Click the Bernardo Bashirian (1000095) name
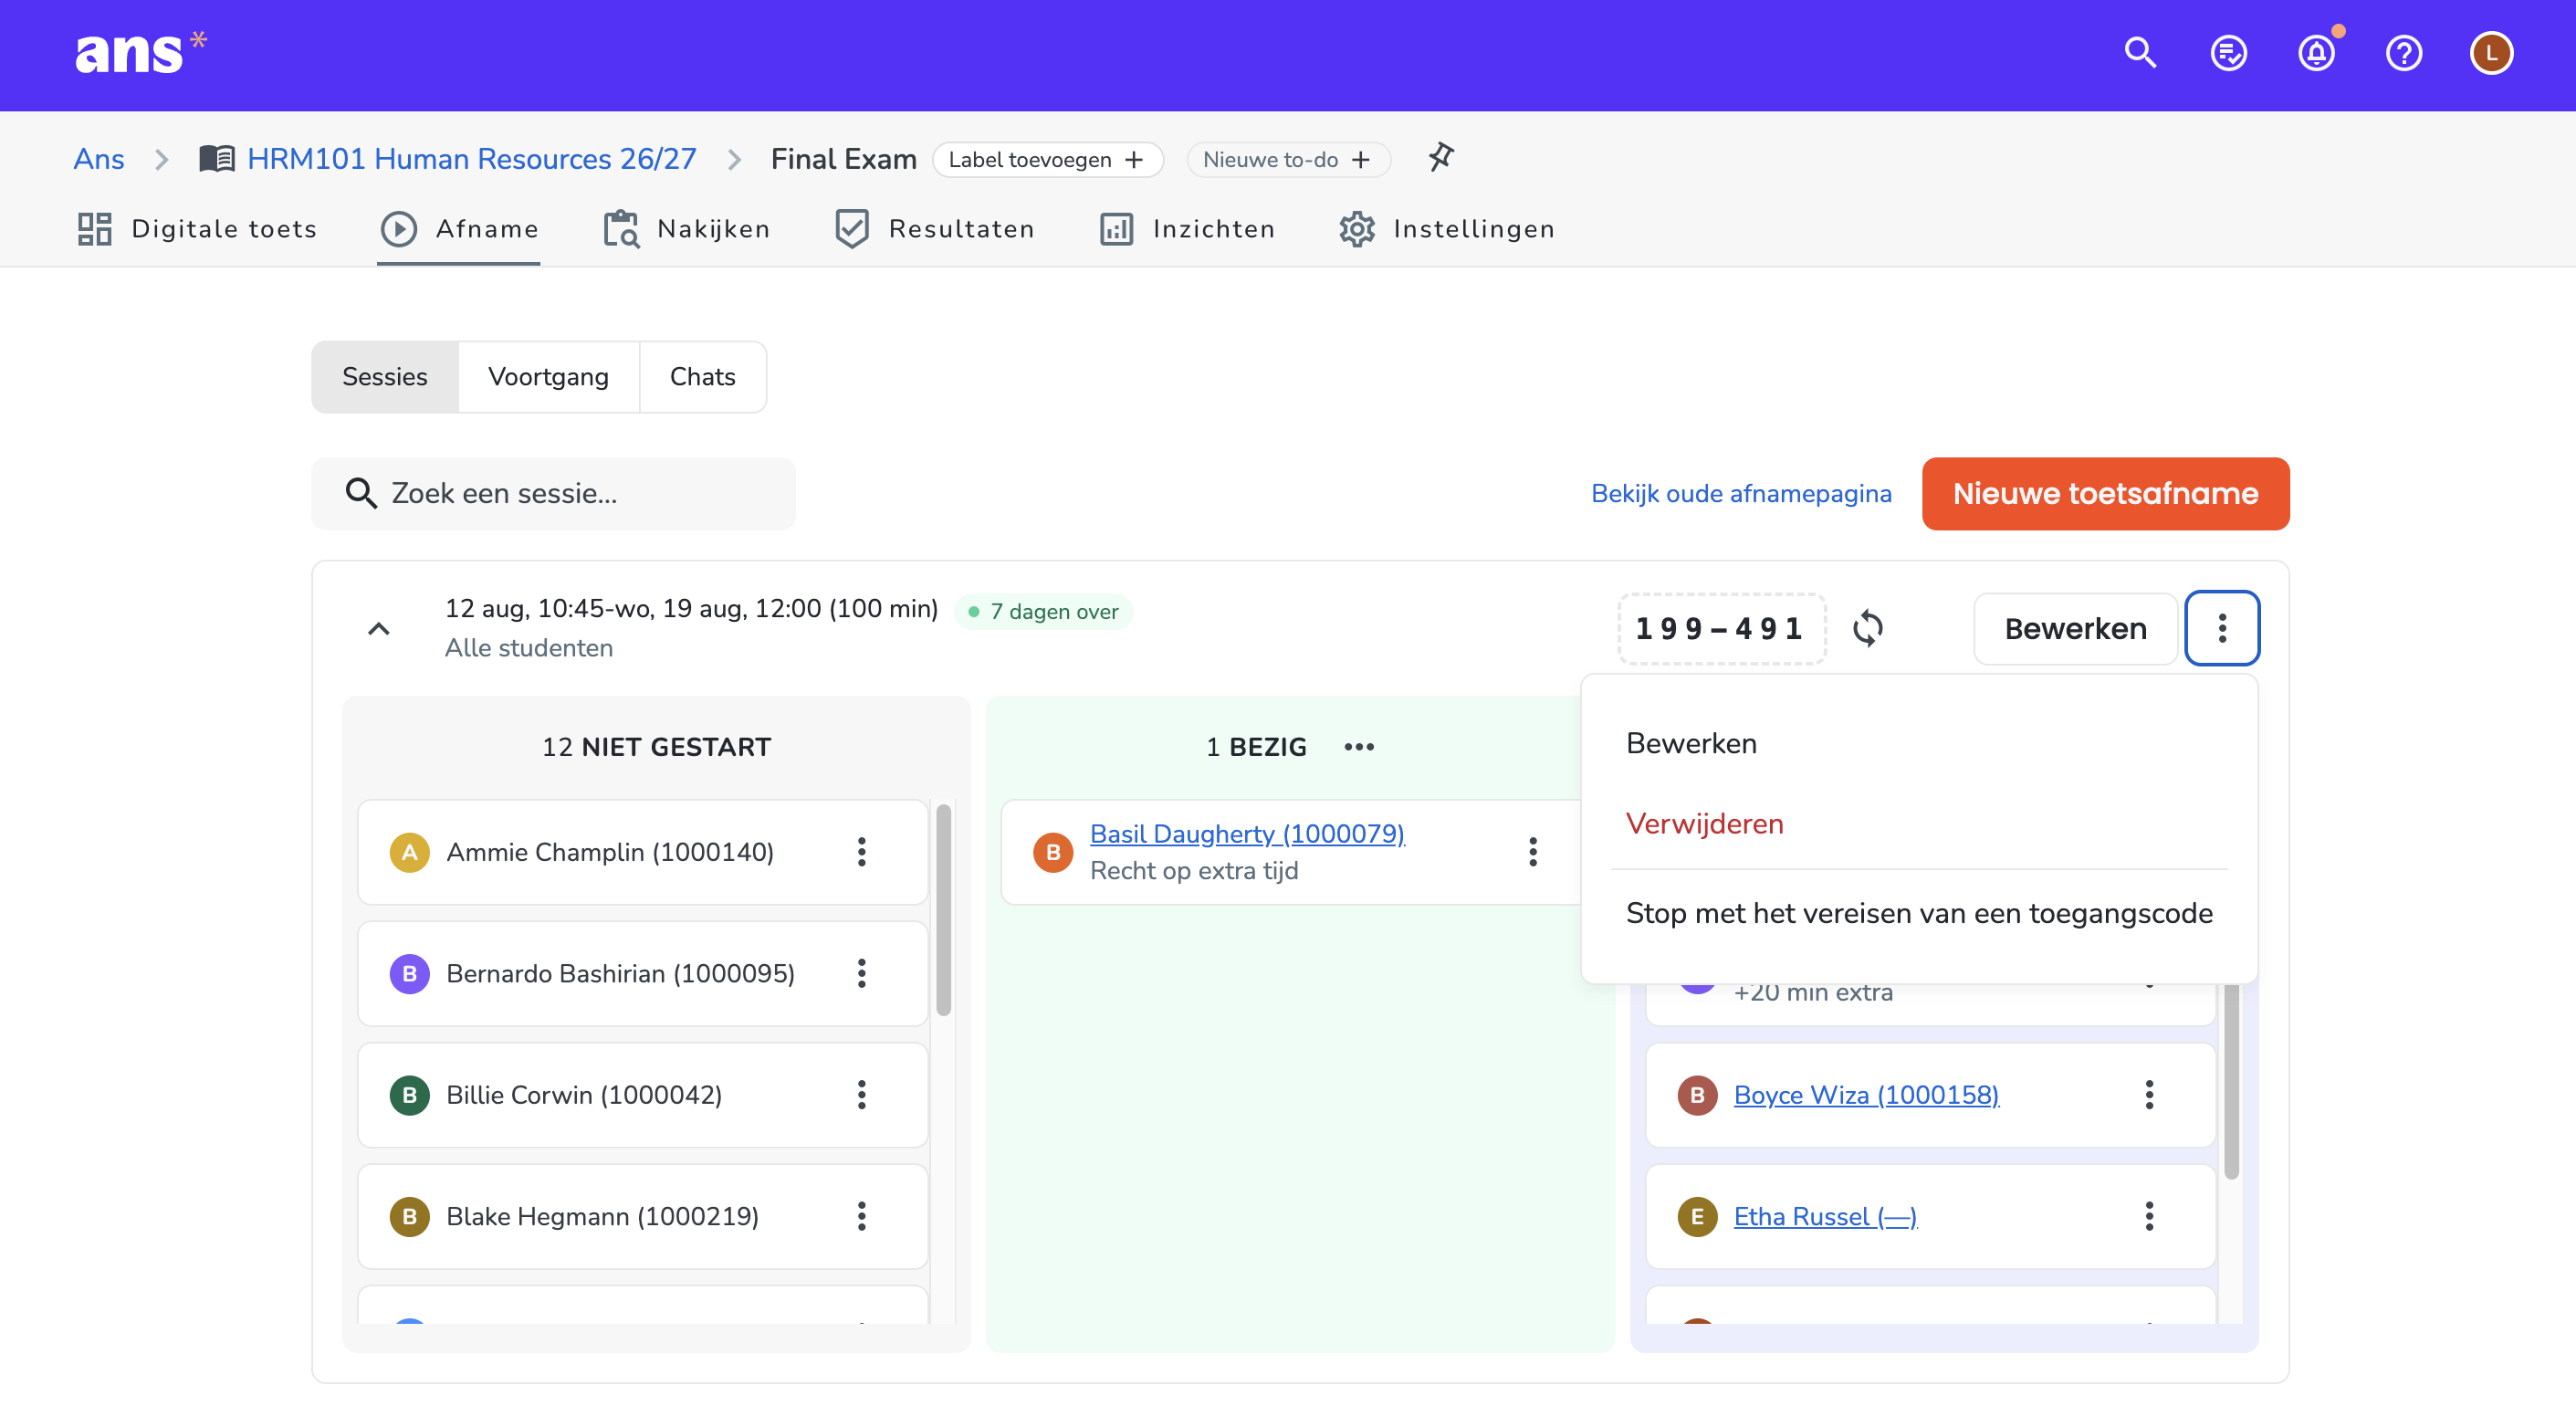This screenshot has width=2576, height=1406. pyautogui.click(x=620, y=973)
